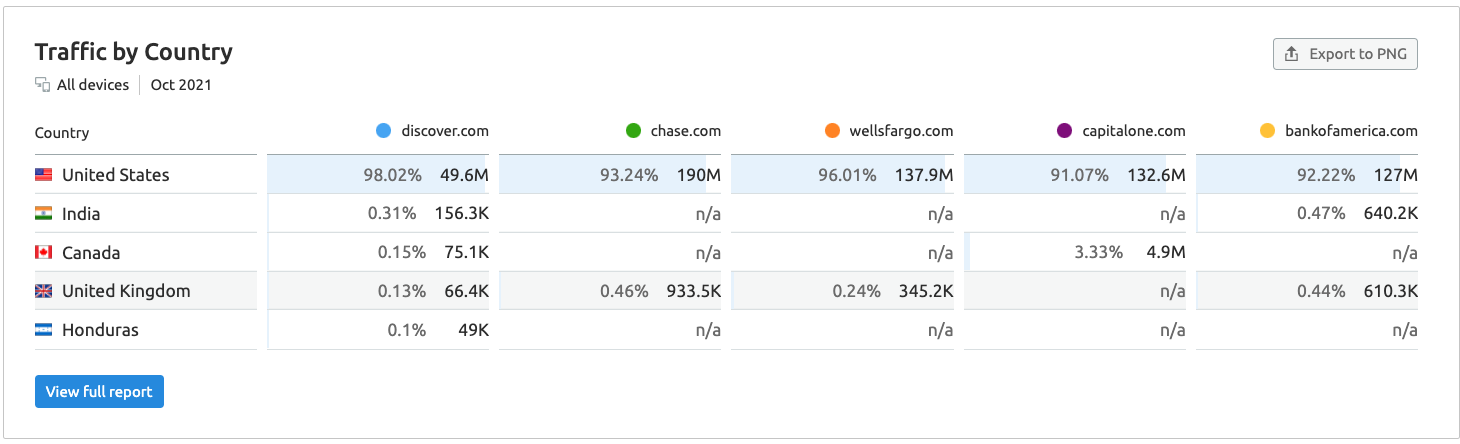Select the United States row label
Viewport: 1460px width, 444px height.
[116, 175]
